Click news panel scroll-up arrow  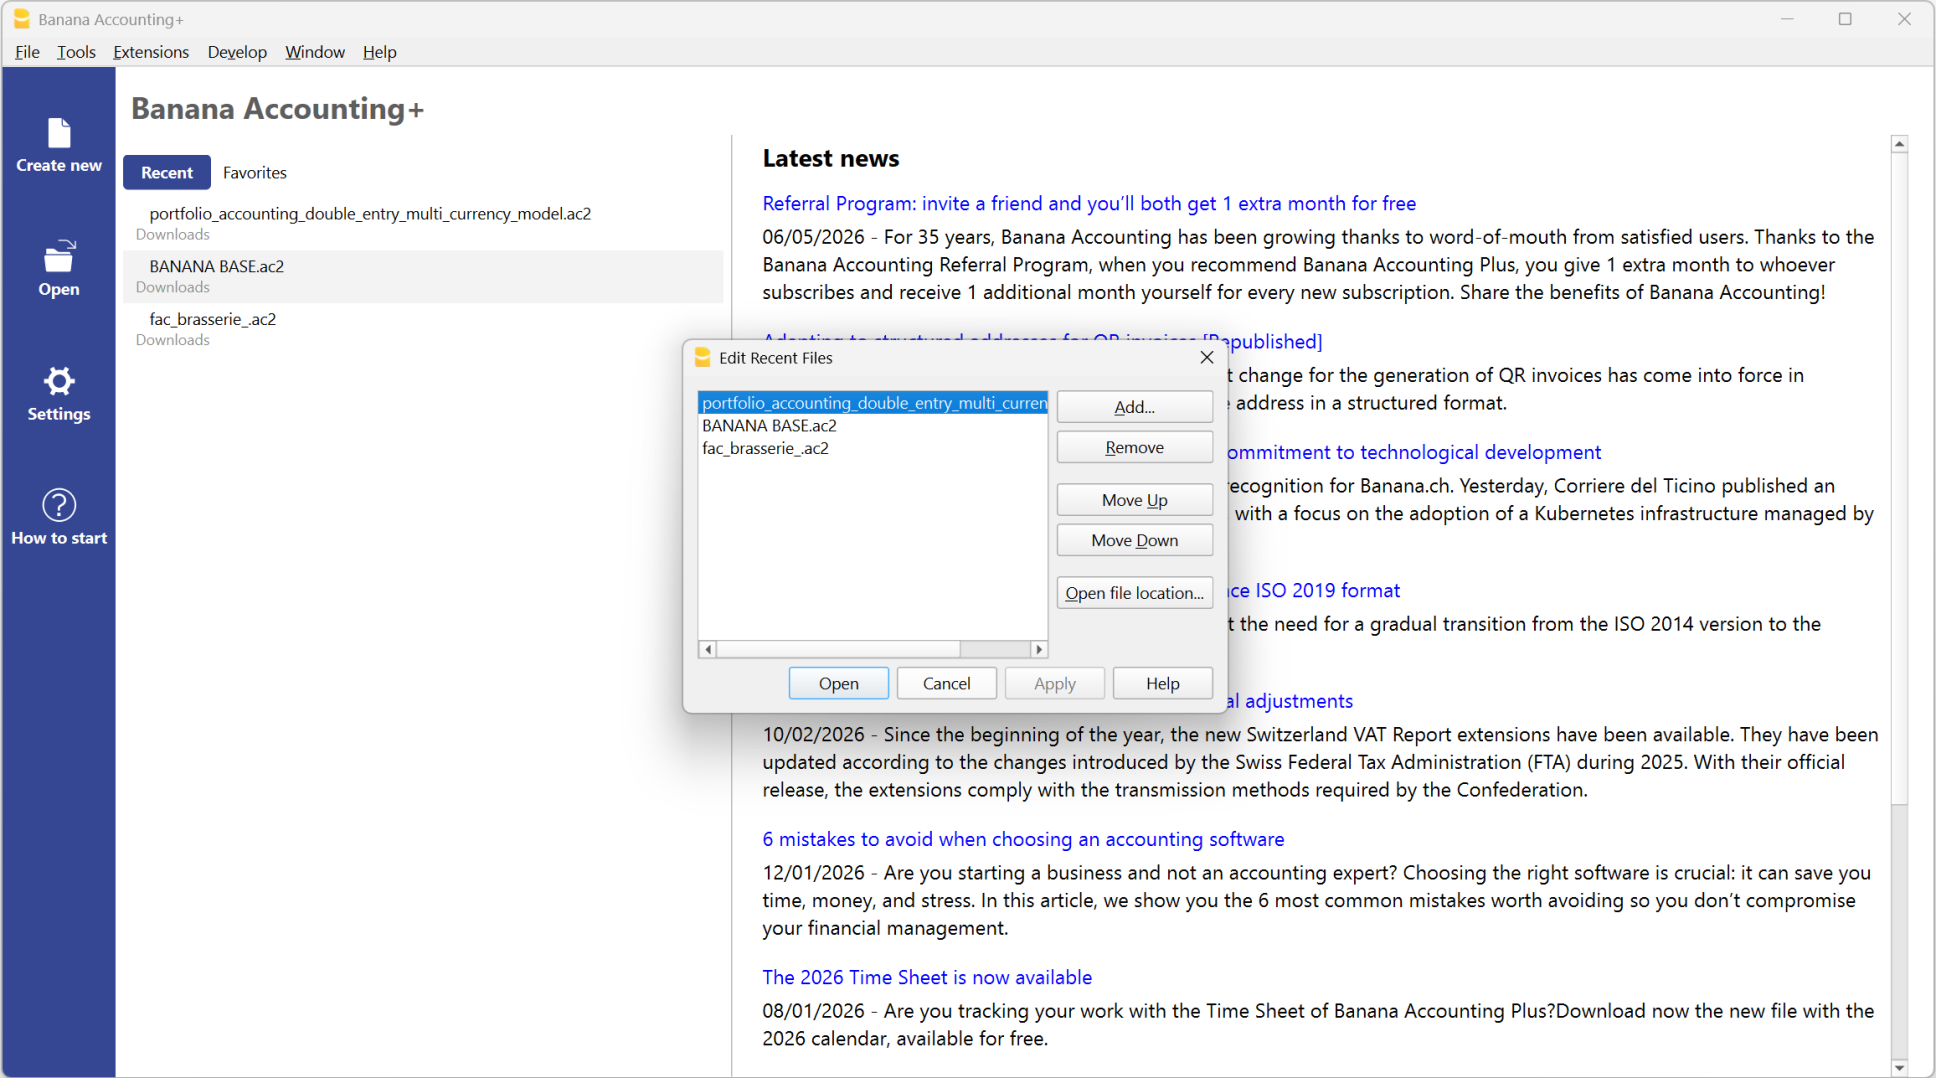1899,144
